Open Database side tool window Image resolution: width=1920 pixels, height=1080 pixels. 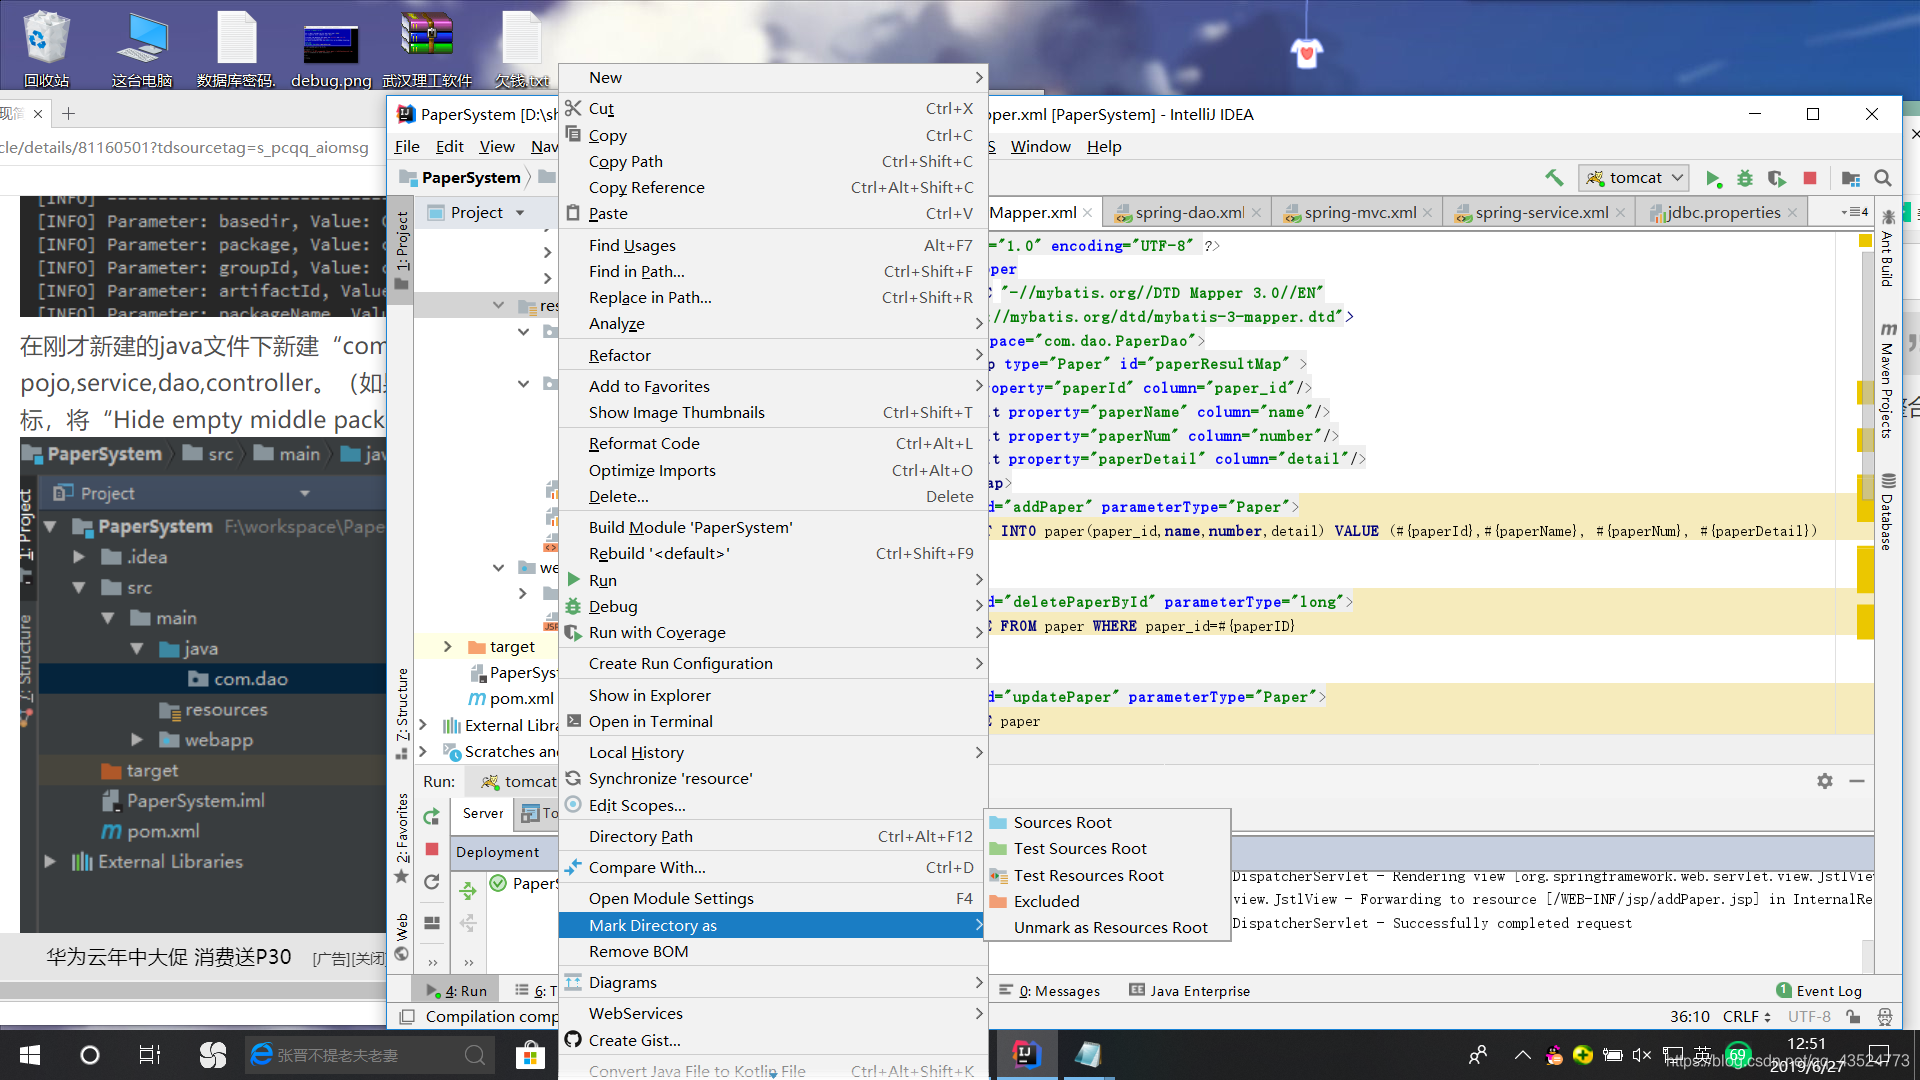[1887, 511]
